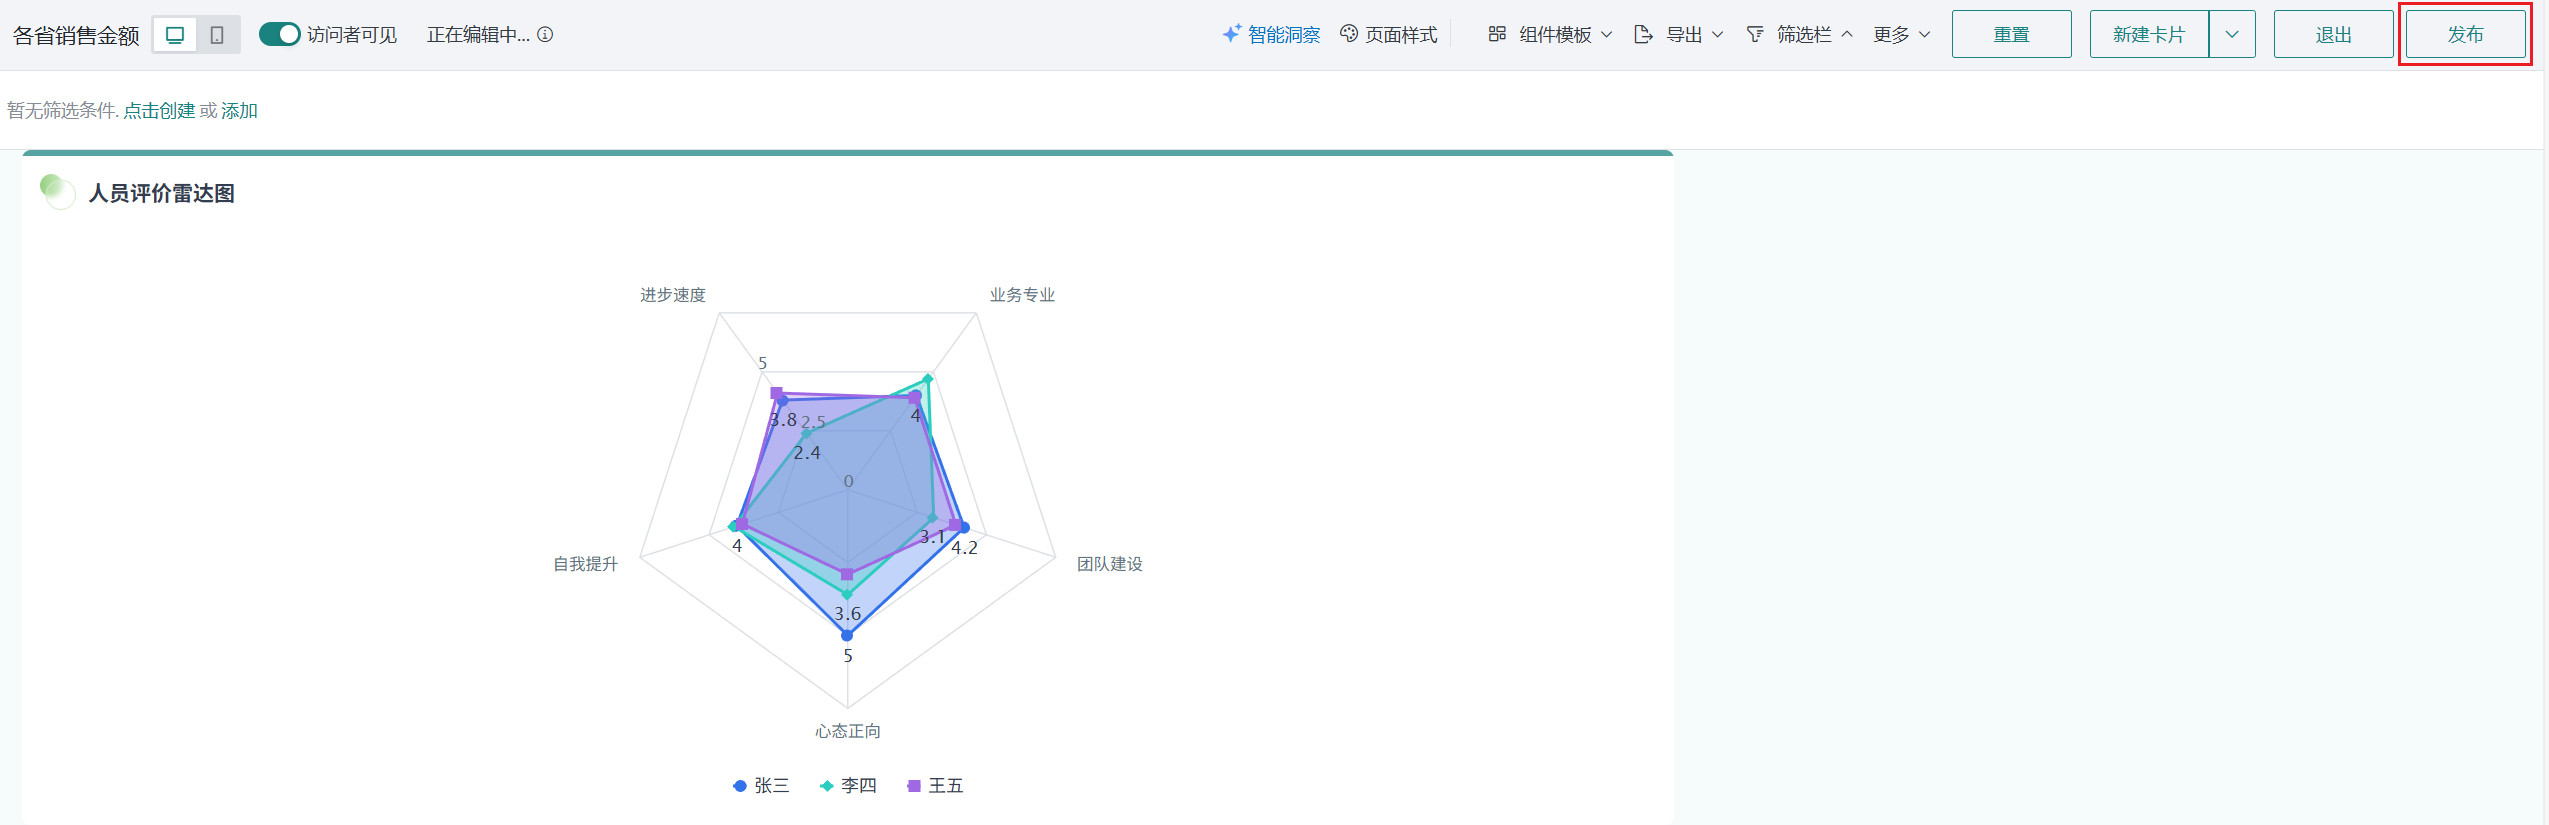The height and width of the screenshot is (825, 2549).
Task: Click the 添加 filter link
Action: click(x=239, y=111)
